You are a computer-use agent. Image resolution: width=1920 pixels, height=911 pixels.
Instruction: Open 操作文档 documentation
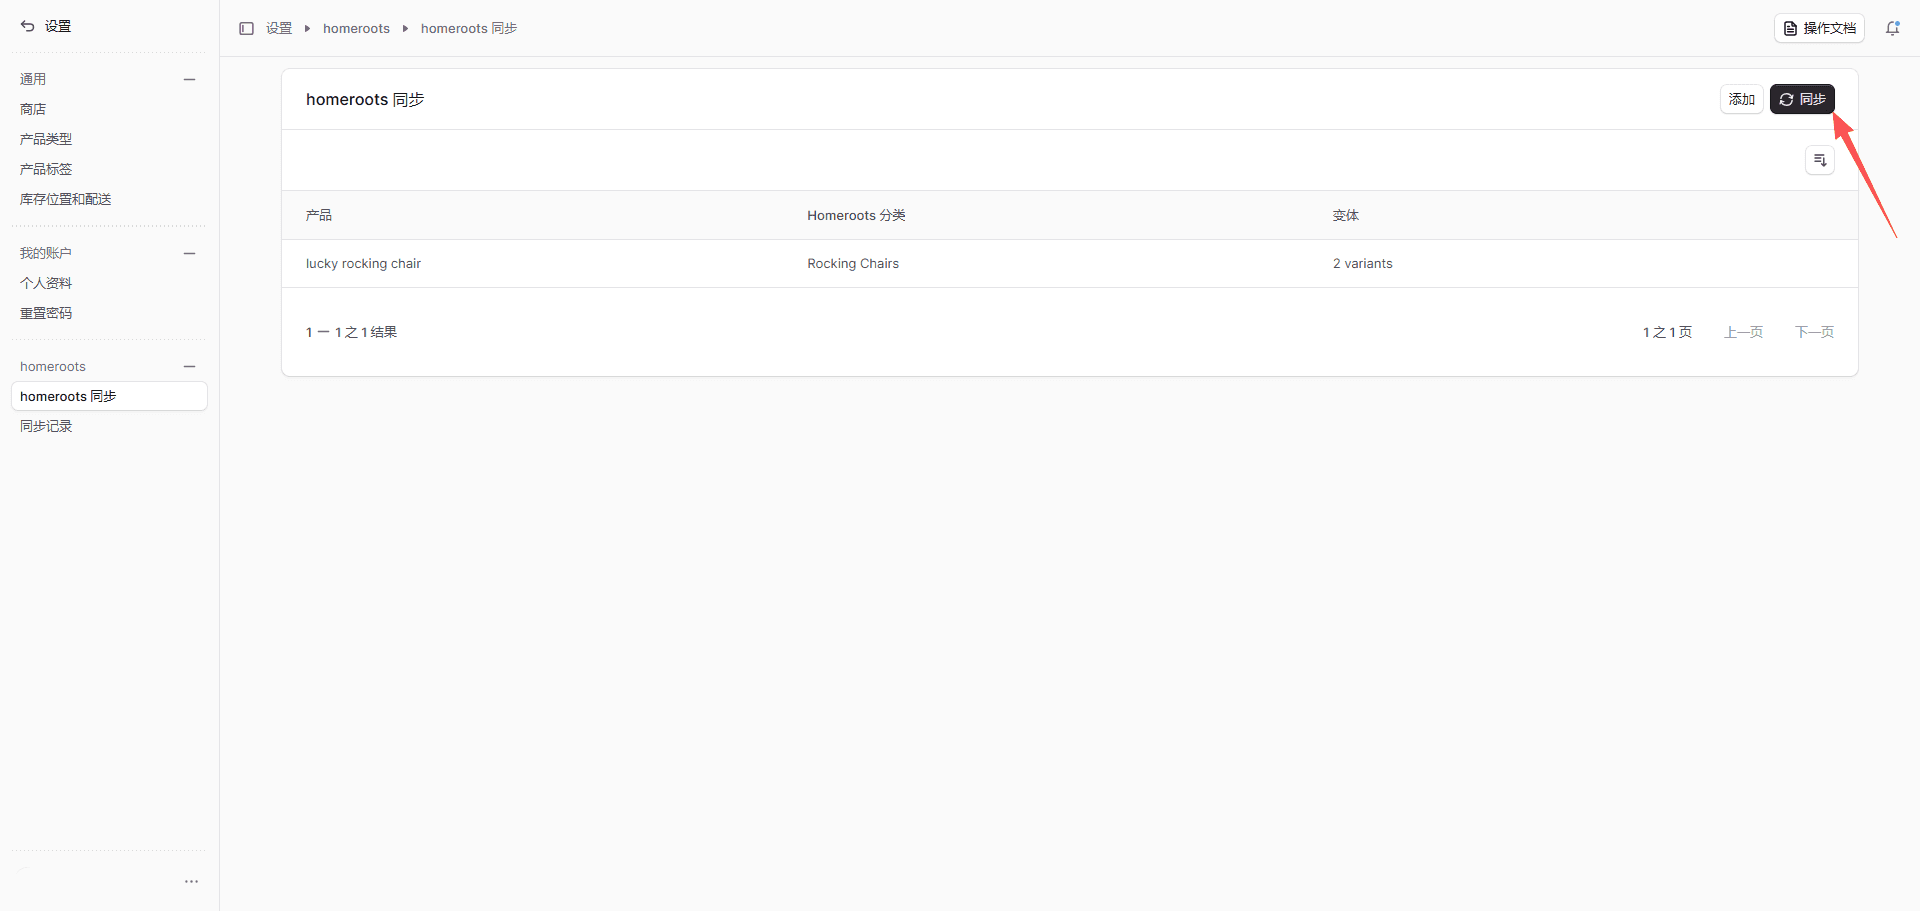tap(1819, 29)
